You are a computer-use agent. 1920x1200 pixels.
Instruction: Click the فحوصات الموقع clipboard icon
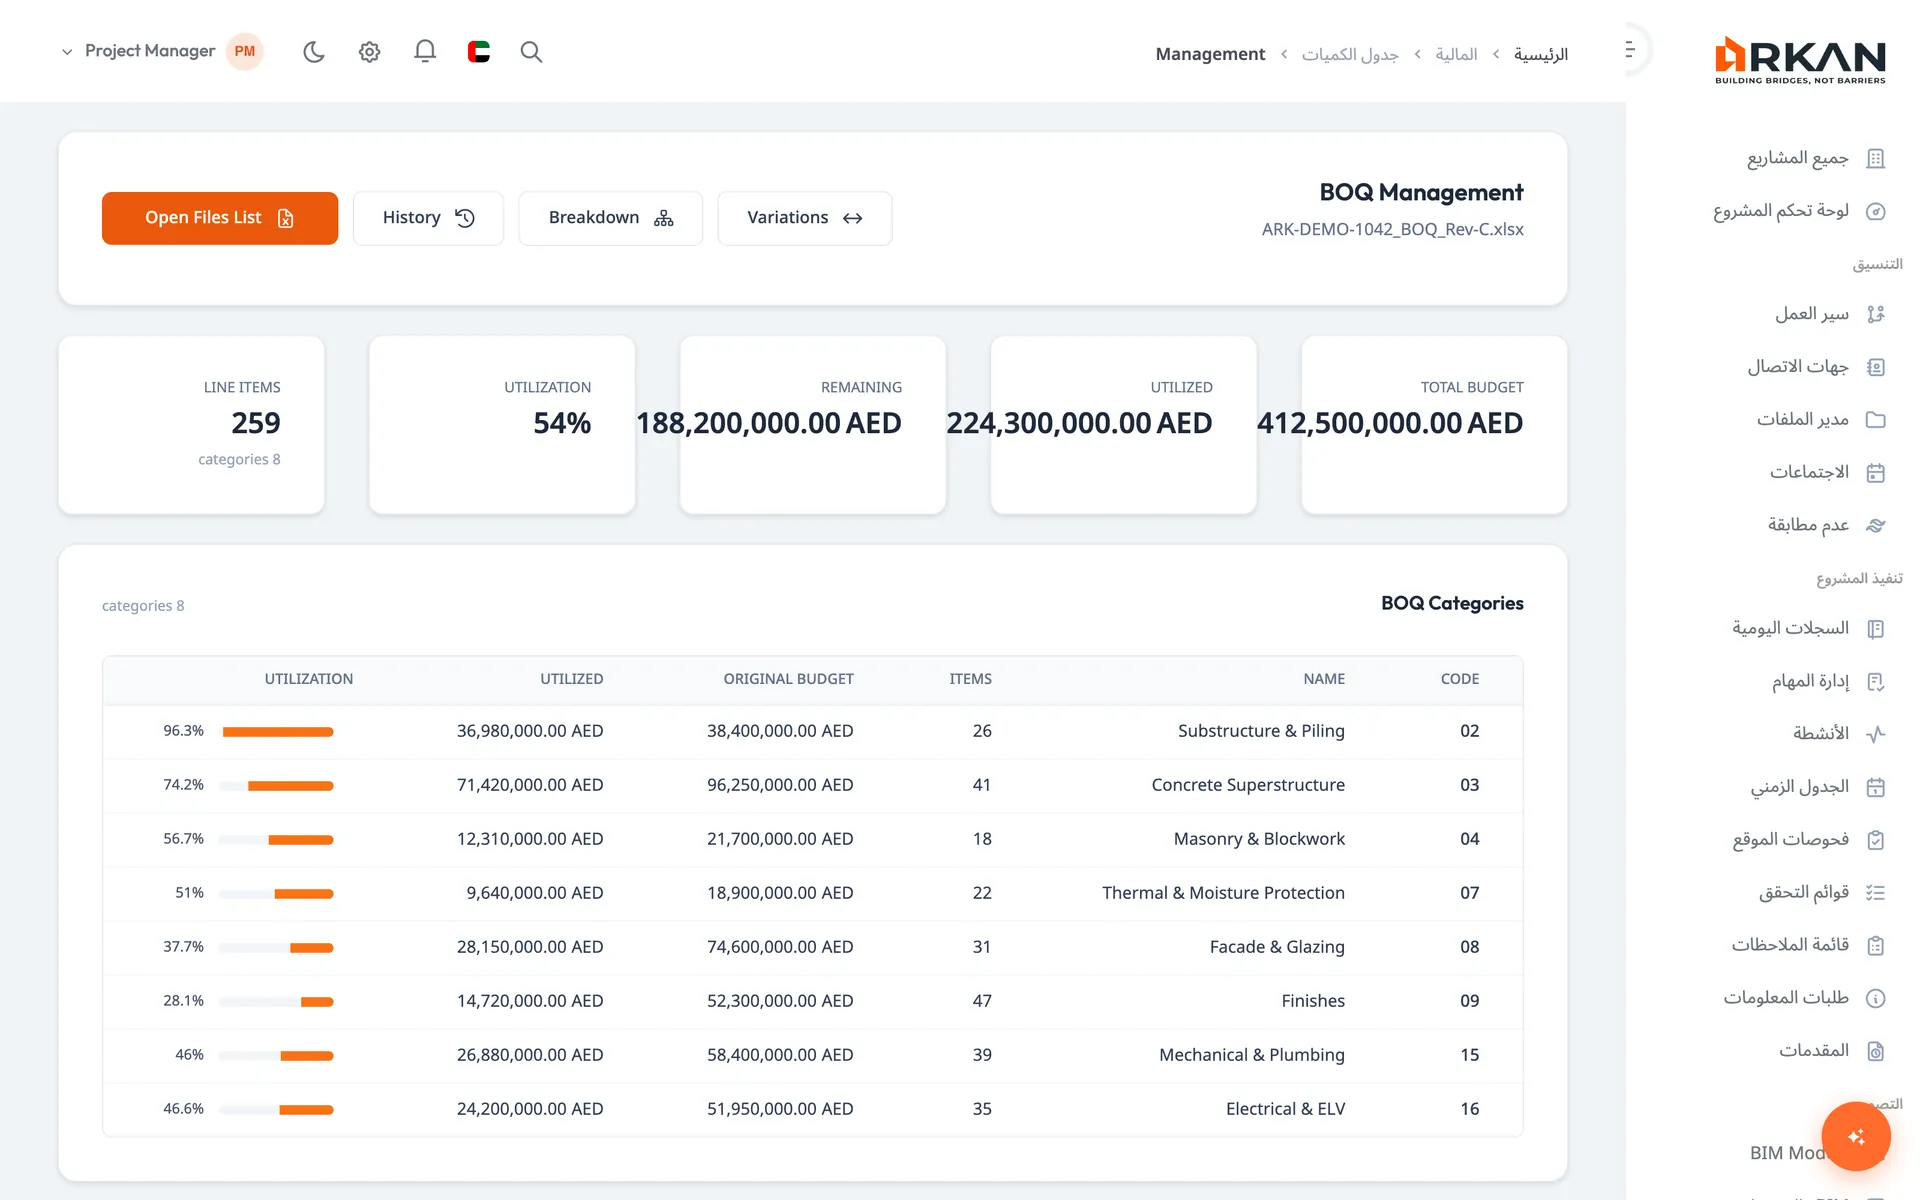pyautogui.click(x=1876, y=840)
